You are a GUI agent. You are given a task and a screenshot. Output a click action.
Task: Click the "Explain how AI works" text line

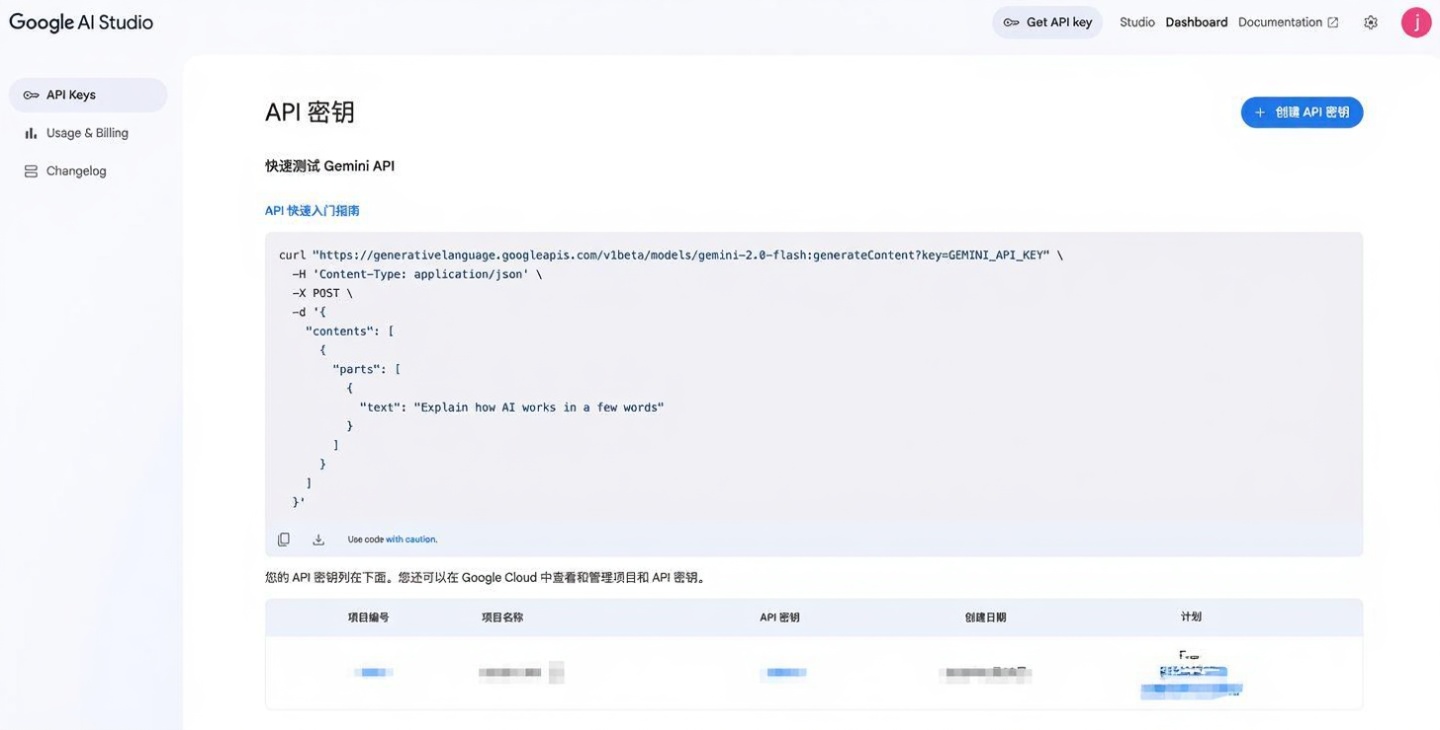512,407
